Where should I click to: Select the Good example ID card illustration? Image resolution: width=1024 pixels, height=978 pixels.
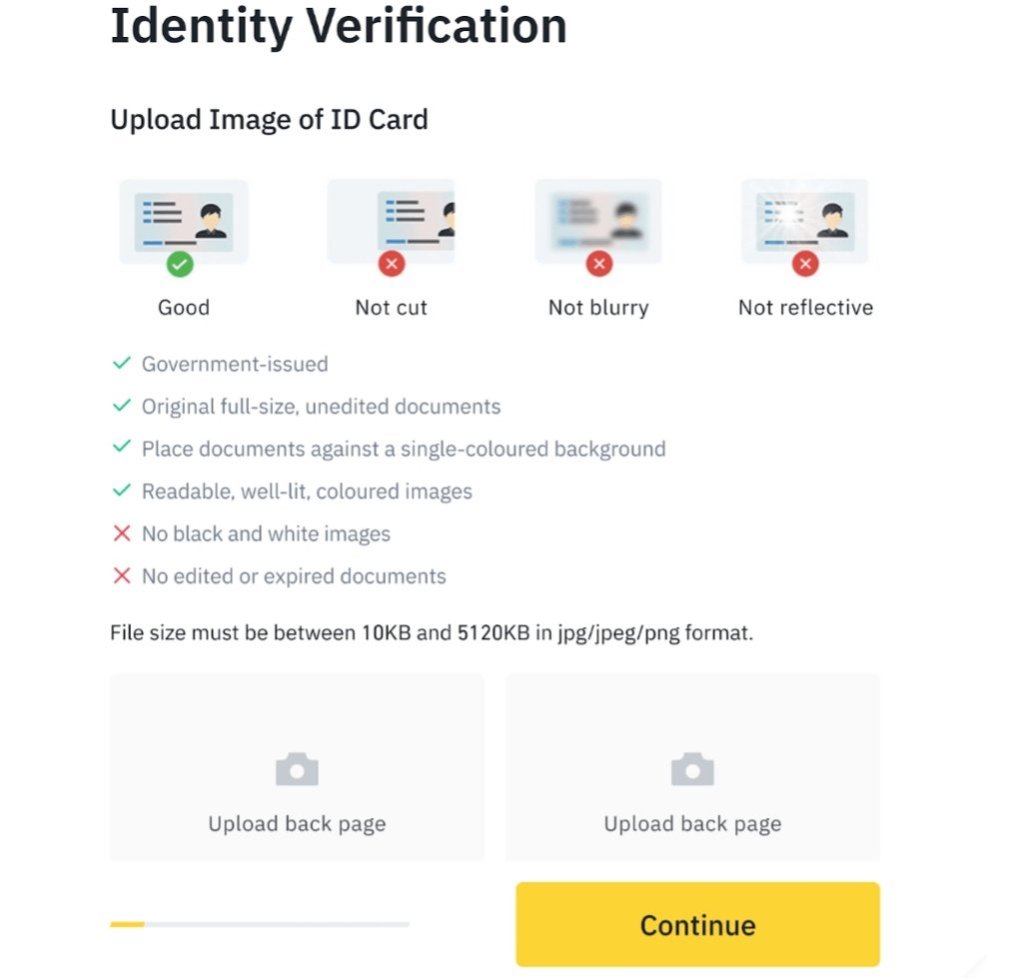[x=183, y=221]
